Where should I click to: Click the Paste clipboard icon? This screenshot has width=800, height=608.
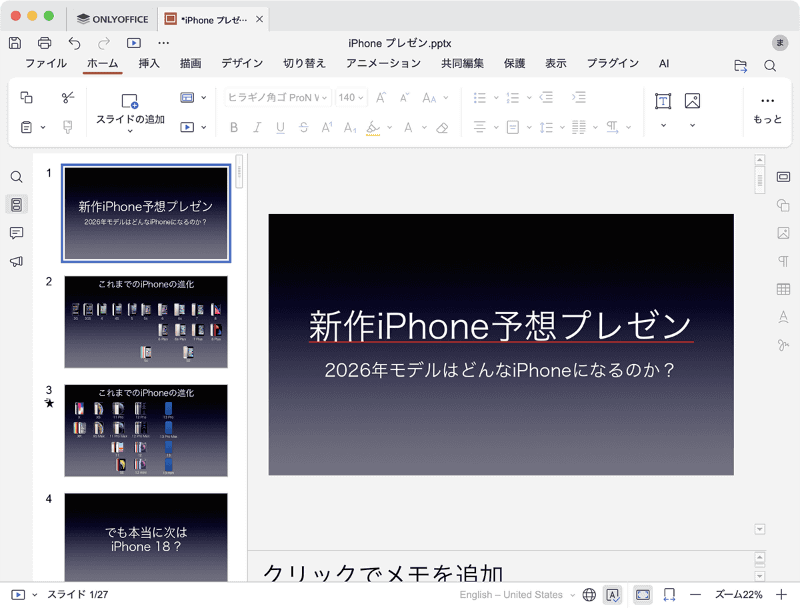(27, 127)
